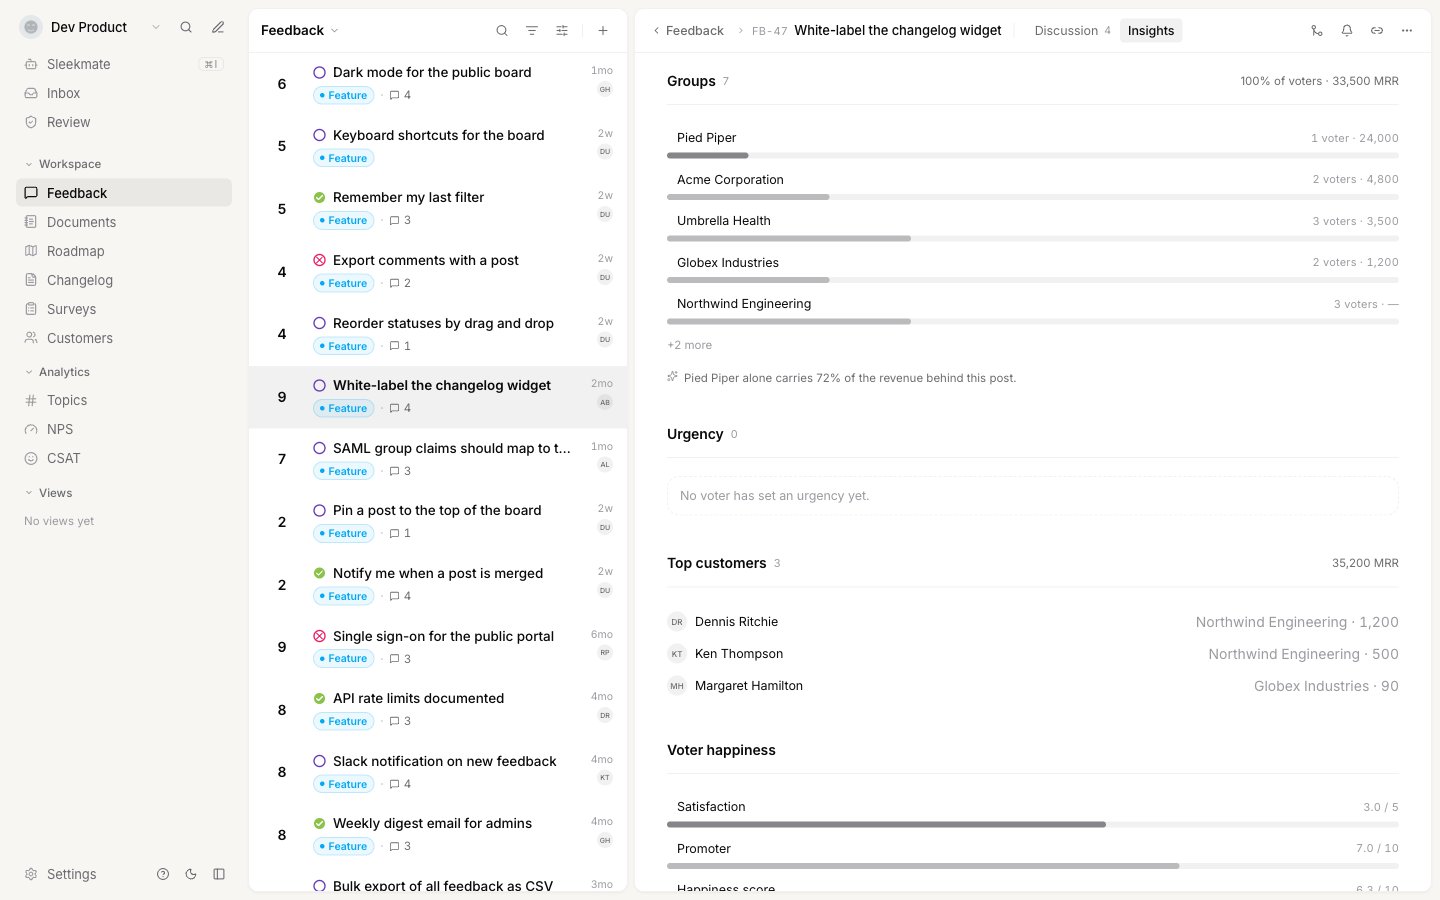Open search in the sidebar header

pos(186,27)
